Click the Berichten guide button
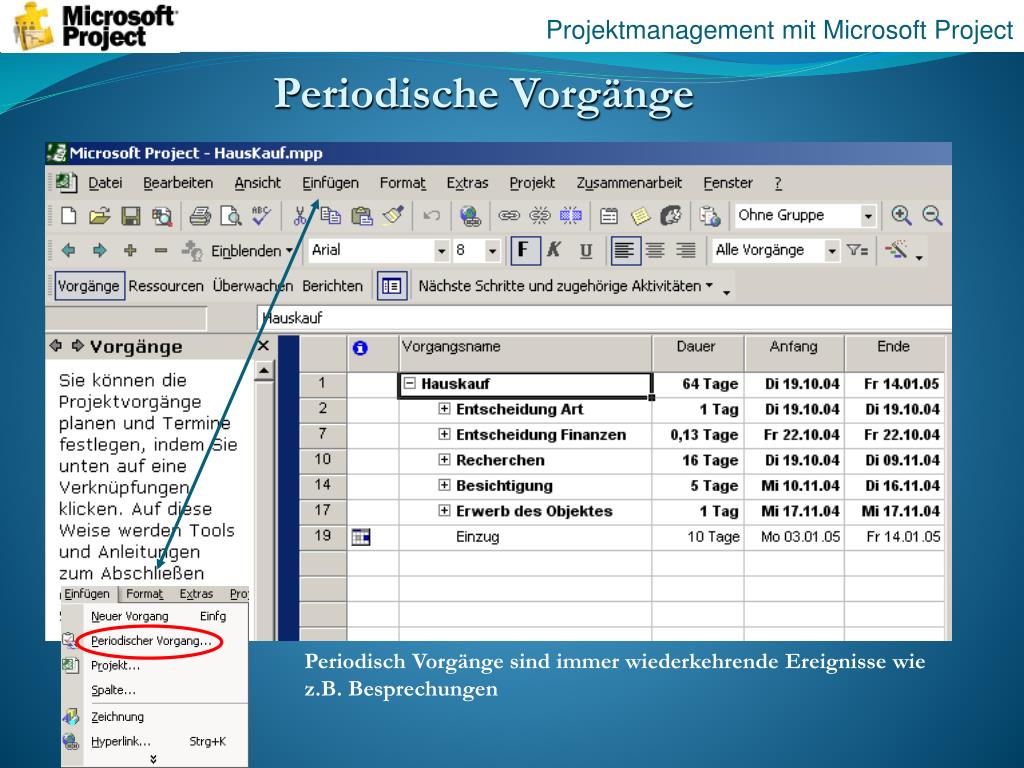Image resolution: width=1024 pixels, height=768 pixels. pyautogui.click(x=332, y=286)
